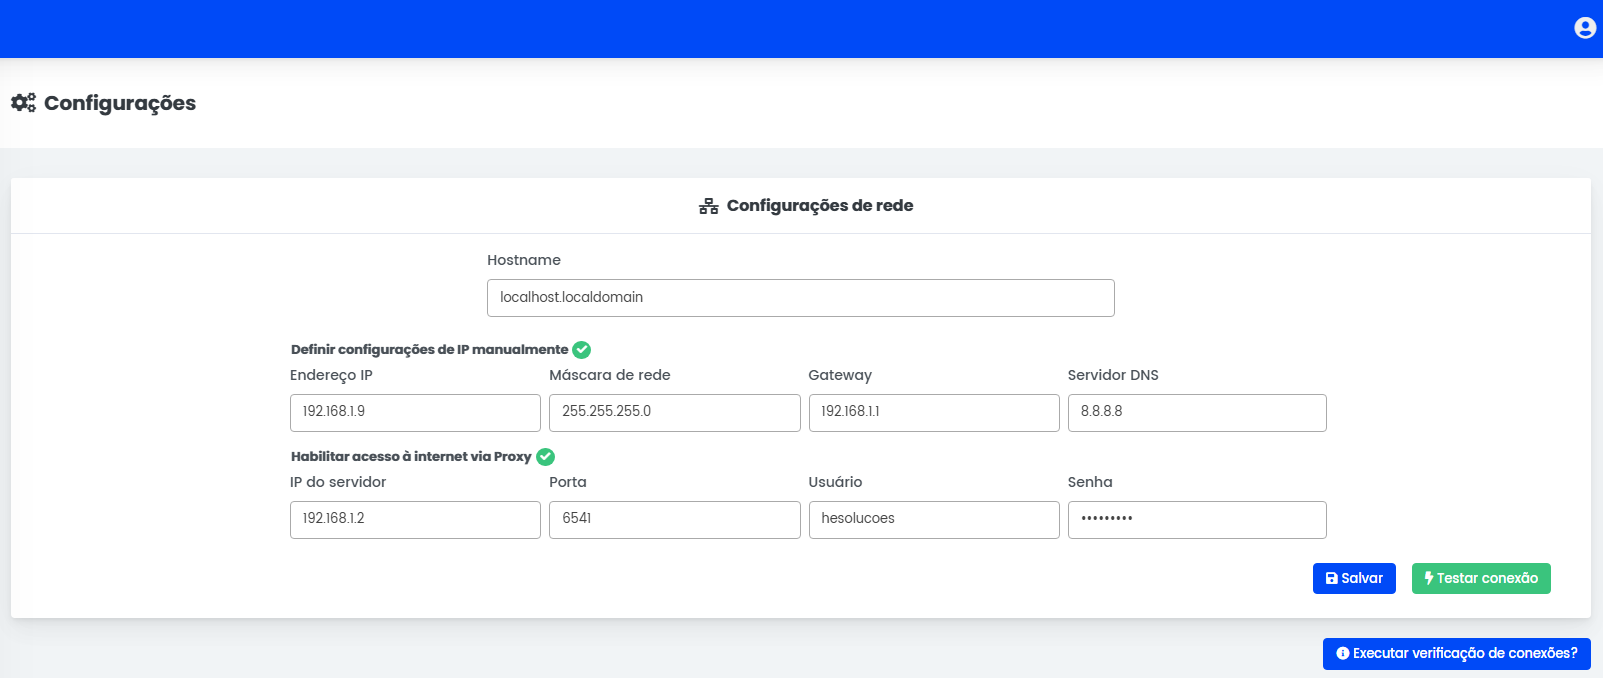Click the Hostname input field
1603x678 pixels.
click(800, 298)
